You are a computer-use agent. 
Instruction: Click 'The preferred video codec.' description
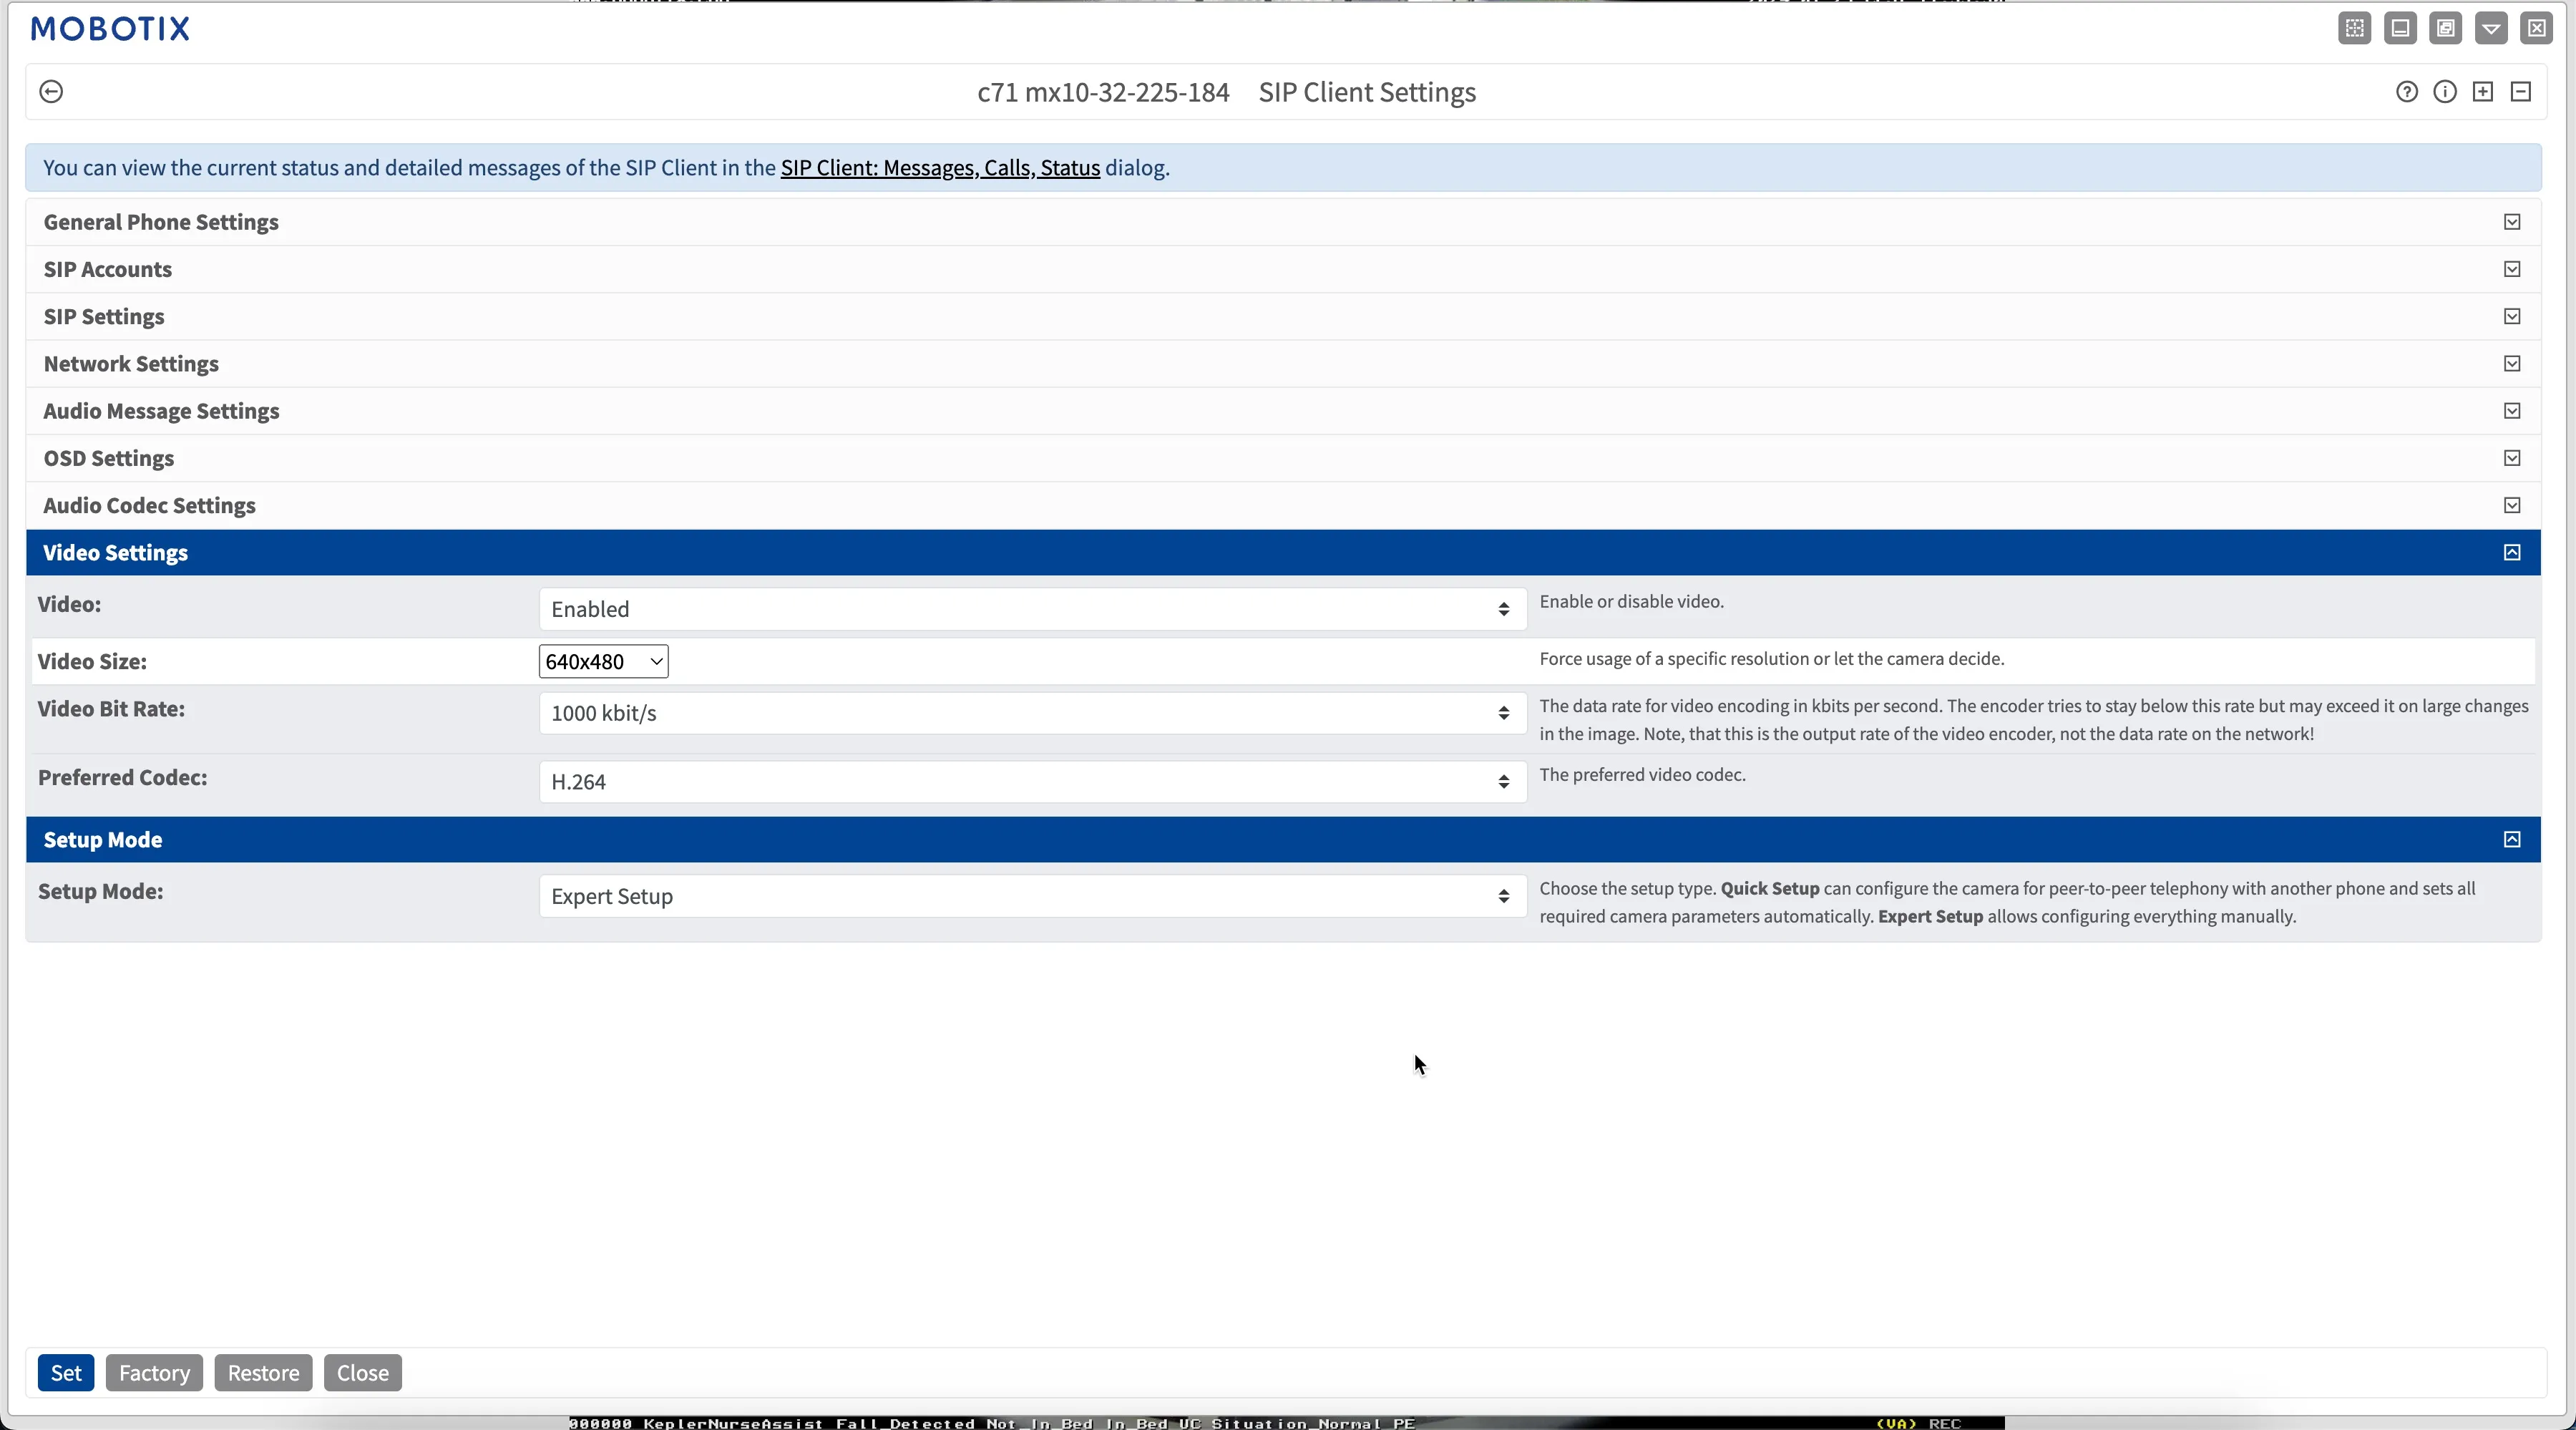point(1643,775)
